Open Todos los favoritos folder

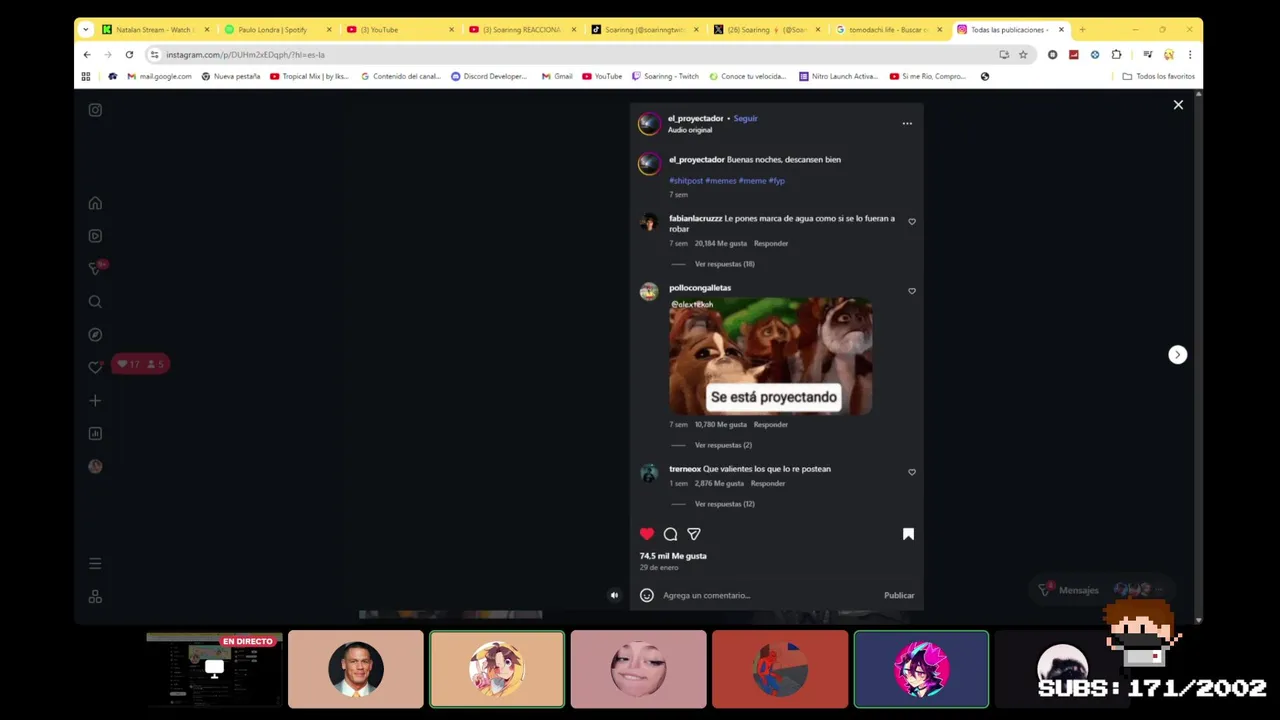coord(1159,76)
